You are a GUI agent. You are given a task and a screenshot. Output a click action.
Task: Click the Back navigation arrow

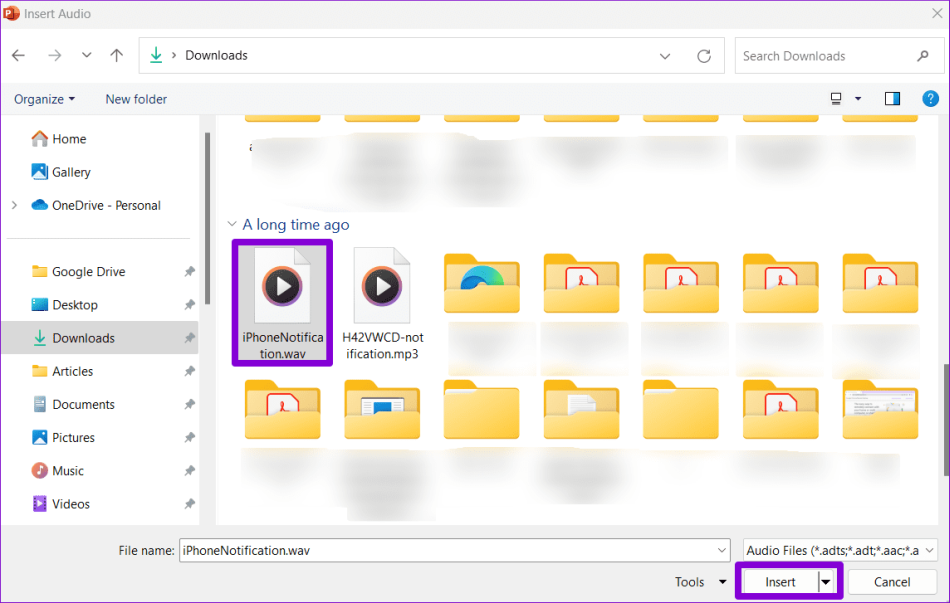[x=18, y=55]
